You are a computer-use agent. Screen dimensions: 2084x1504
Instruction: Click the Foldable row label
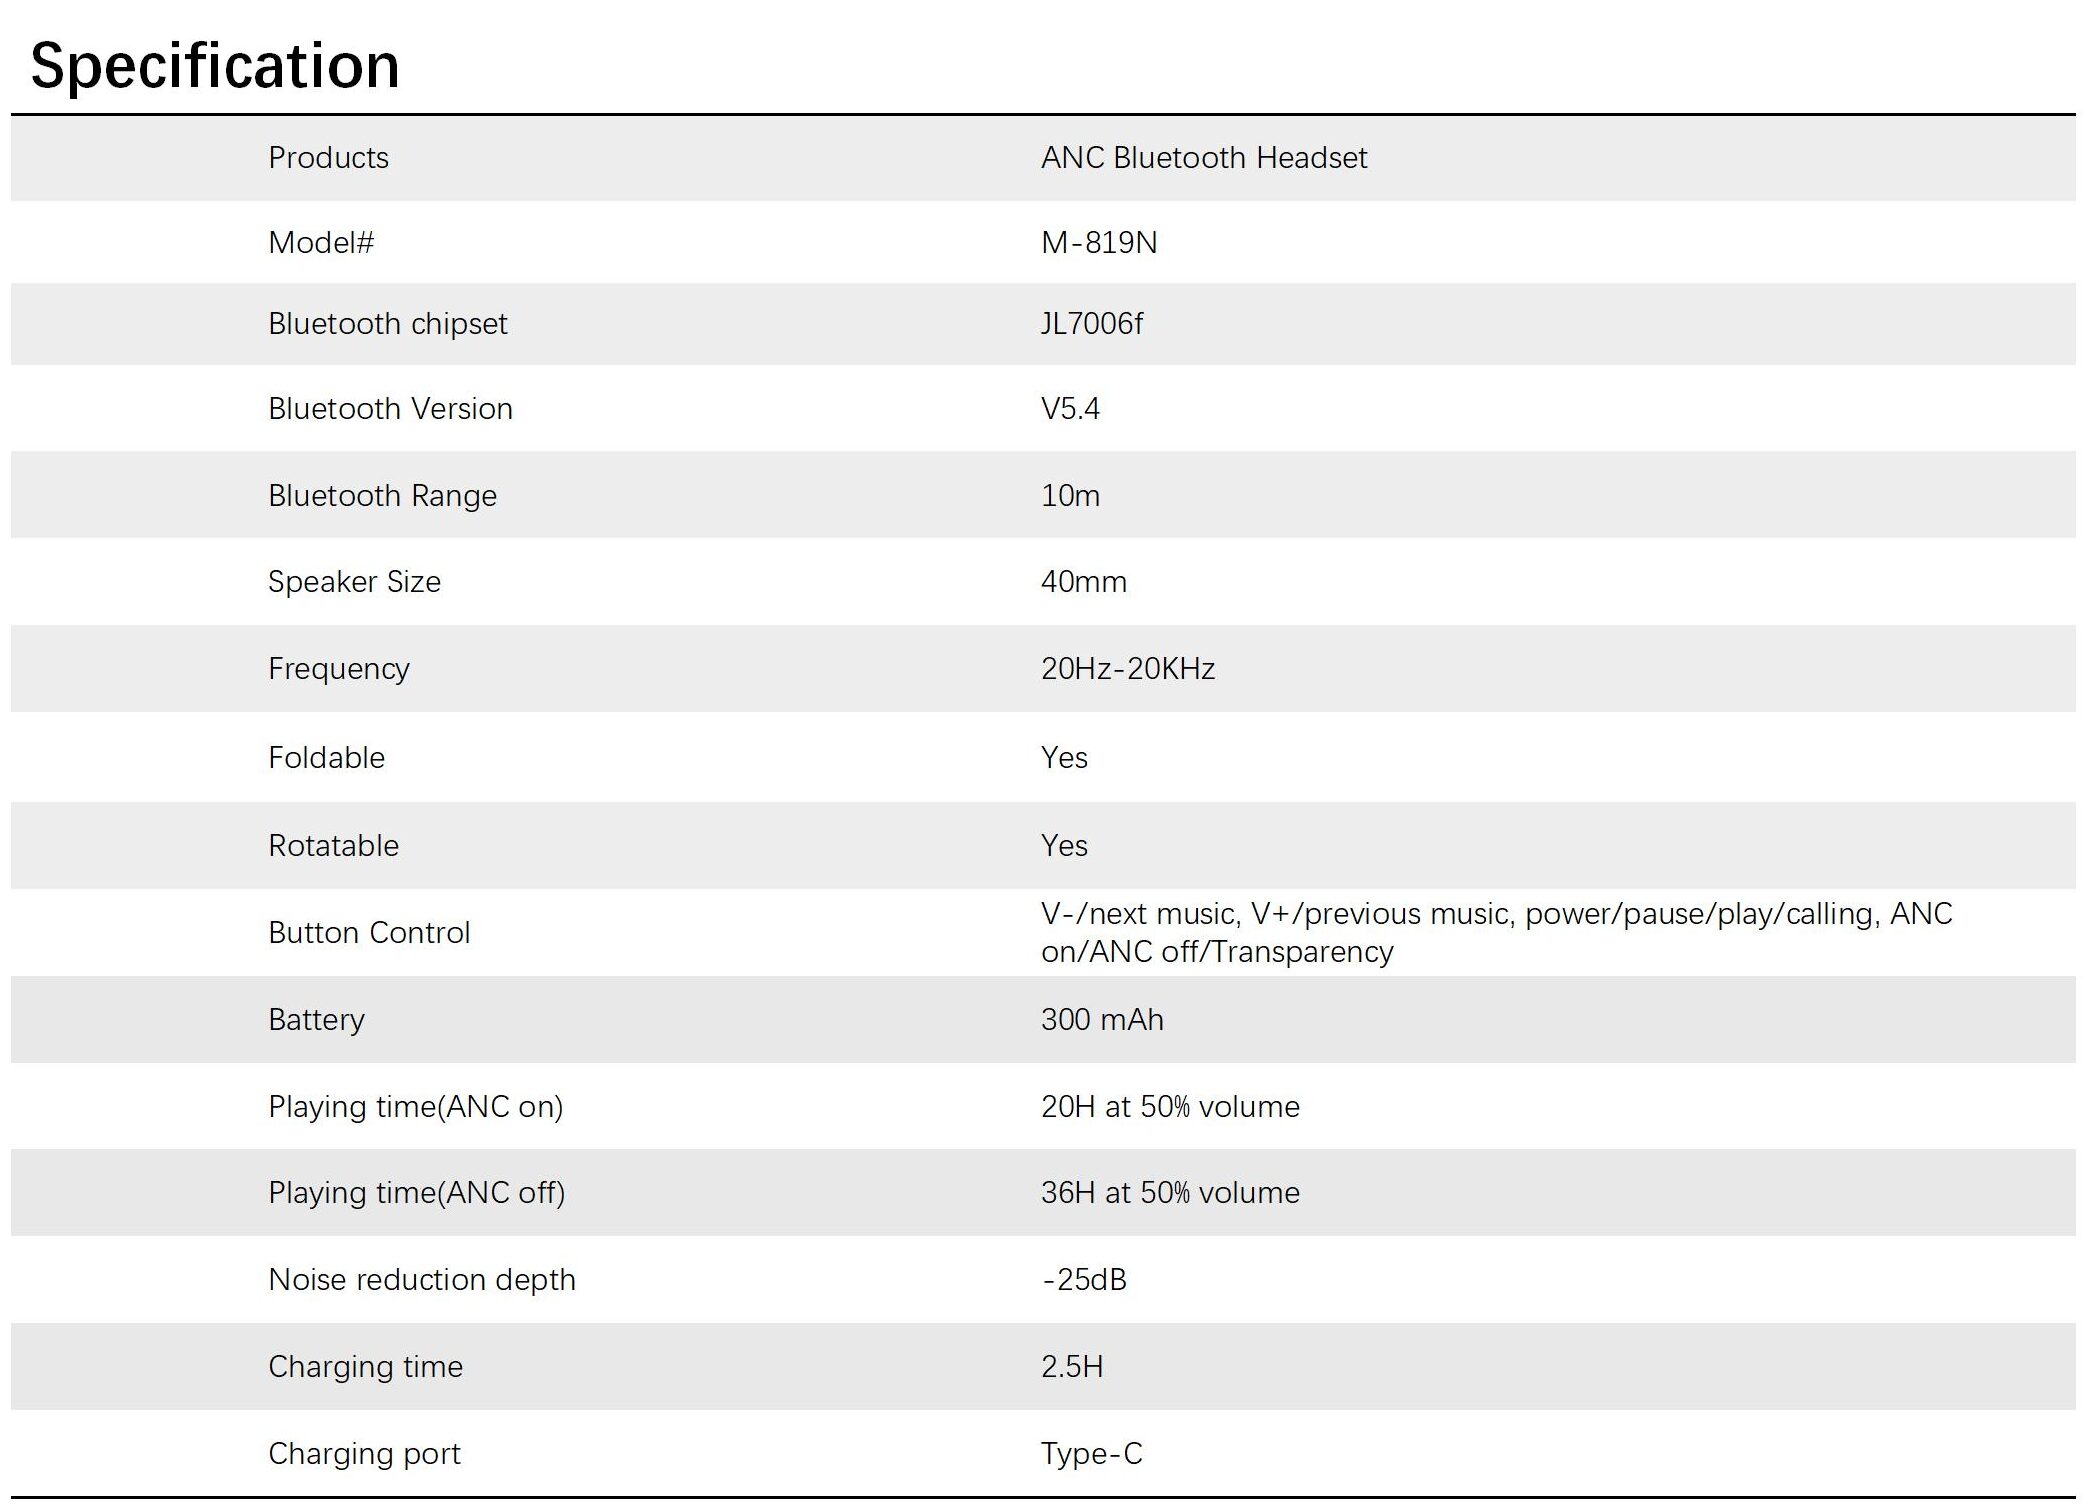click(x=326, y=758)
